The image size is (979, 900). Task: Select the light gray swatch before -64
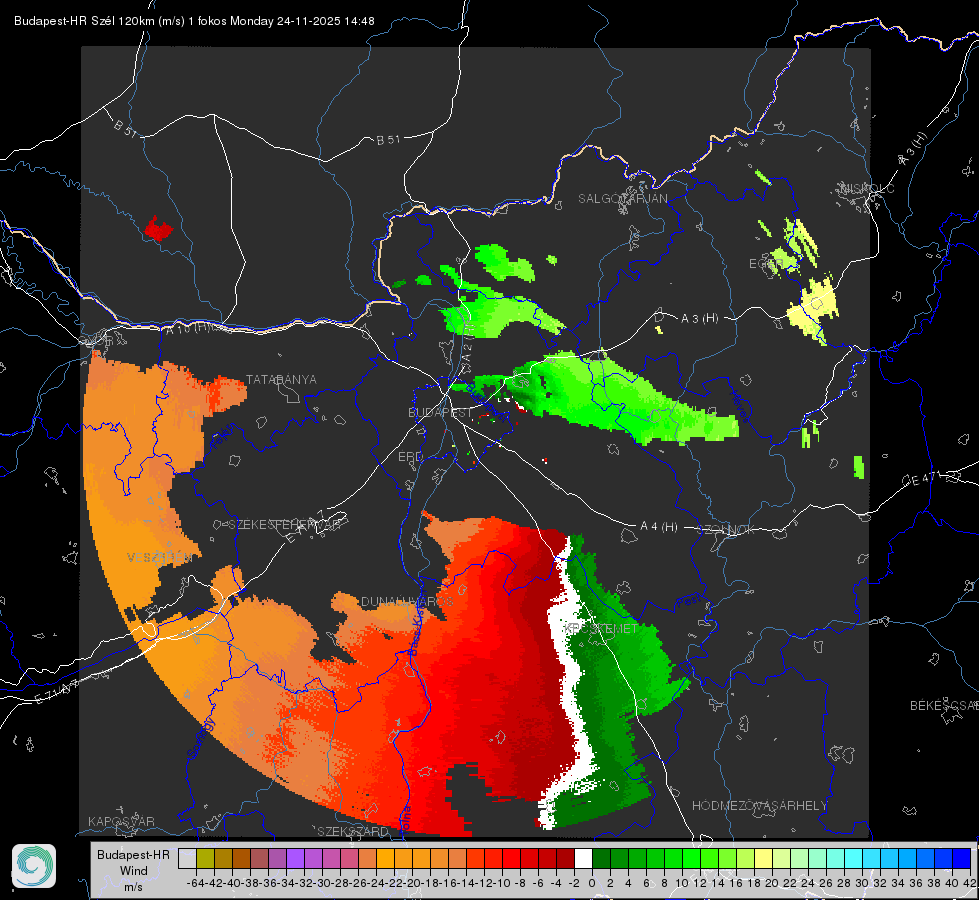coord(187,859)
